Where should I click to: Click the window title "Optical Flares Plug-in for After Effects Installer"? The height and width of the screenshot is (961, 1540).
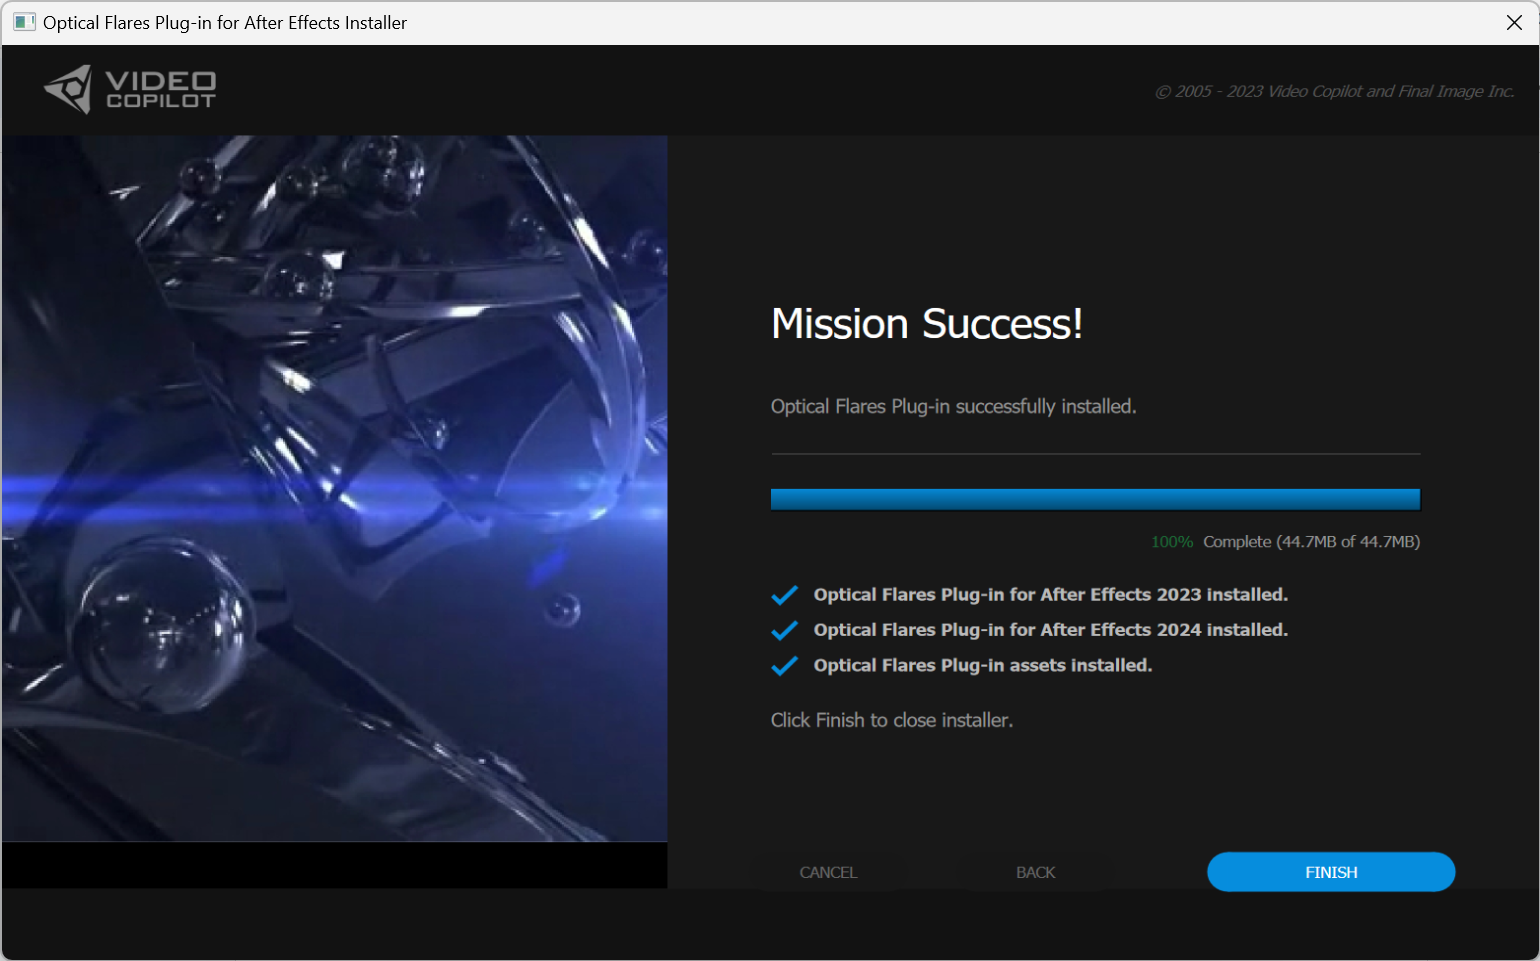pos(225,22)
